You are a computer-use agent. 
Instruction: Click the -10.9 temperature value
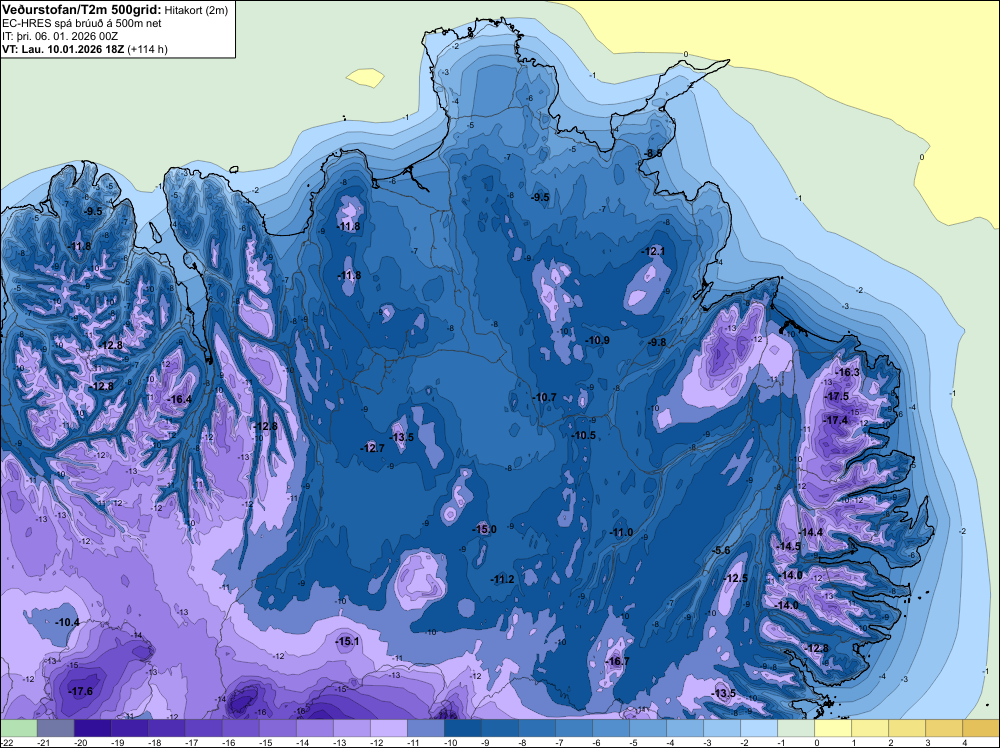[x=598, y=341]
